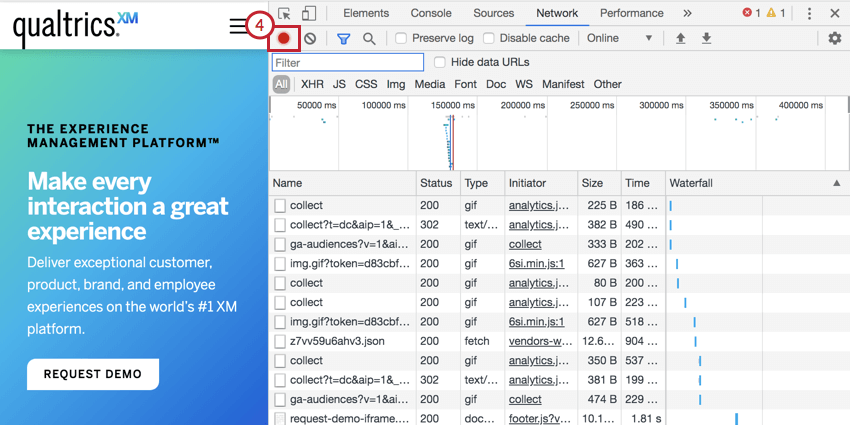The height and width of the screenshot is (425, 850).
Task: Check Hide data URLs
Action: [x=440, y=62]
